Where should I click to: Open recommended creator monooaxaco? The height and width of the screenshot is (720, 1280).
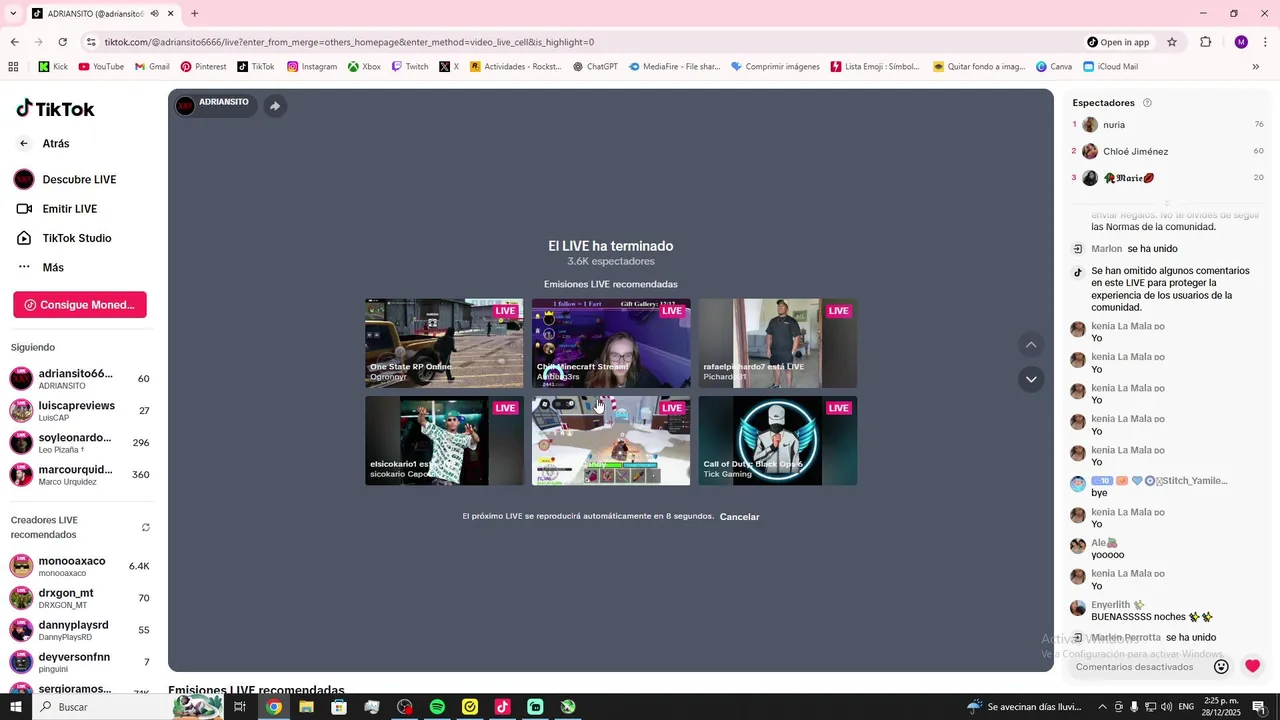(80, 566)
